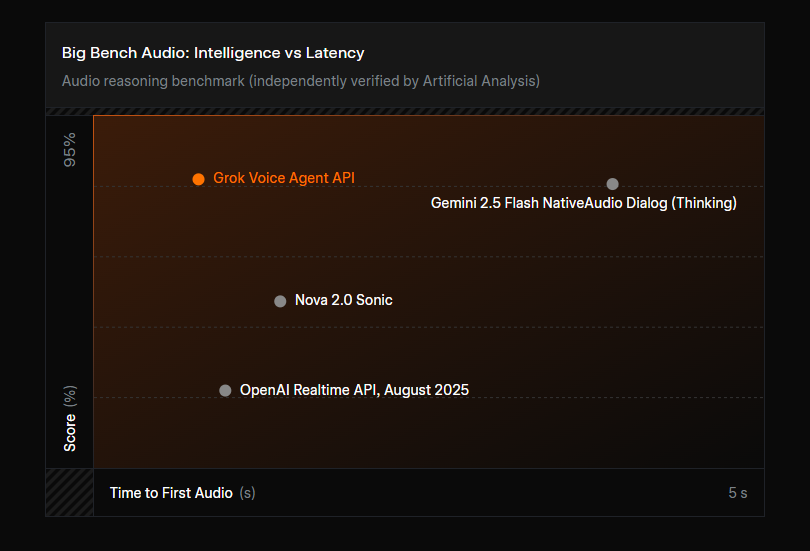Click the Grok Voice Agent API label

(284, 178)
